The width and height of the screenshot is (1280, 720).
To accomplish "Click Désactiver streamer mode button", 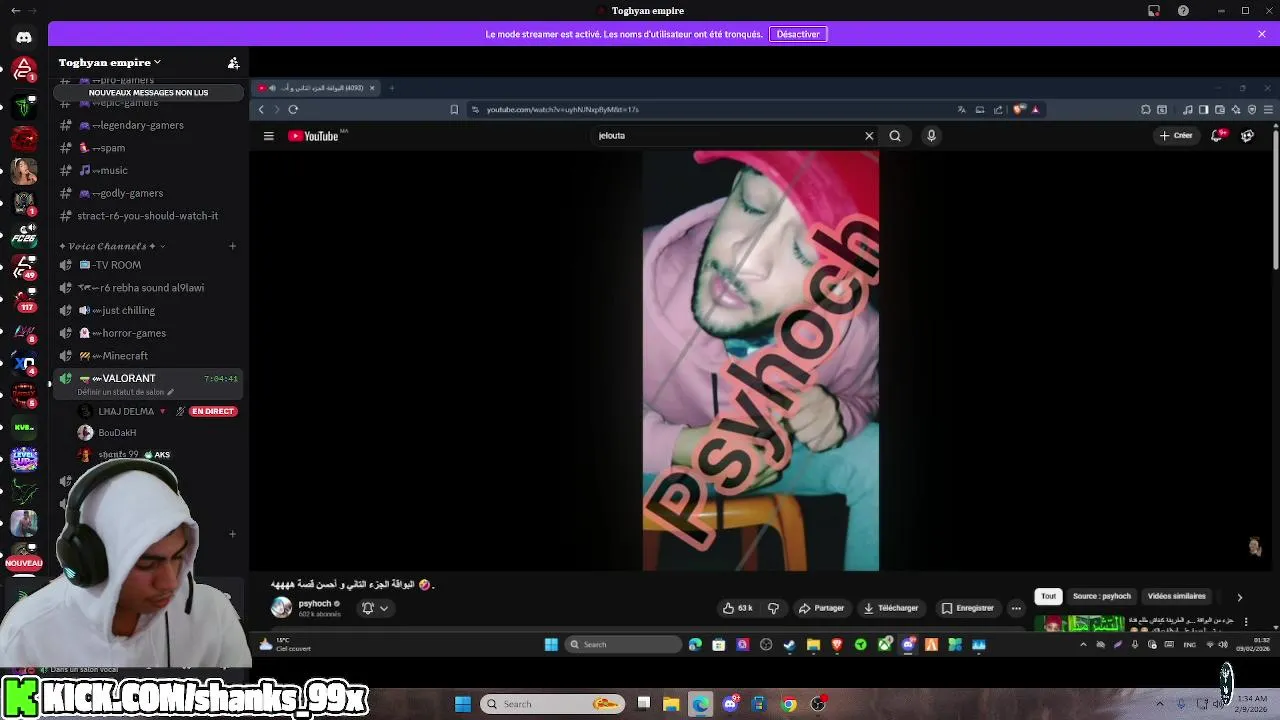I will tap(798, 34).
